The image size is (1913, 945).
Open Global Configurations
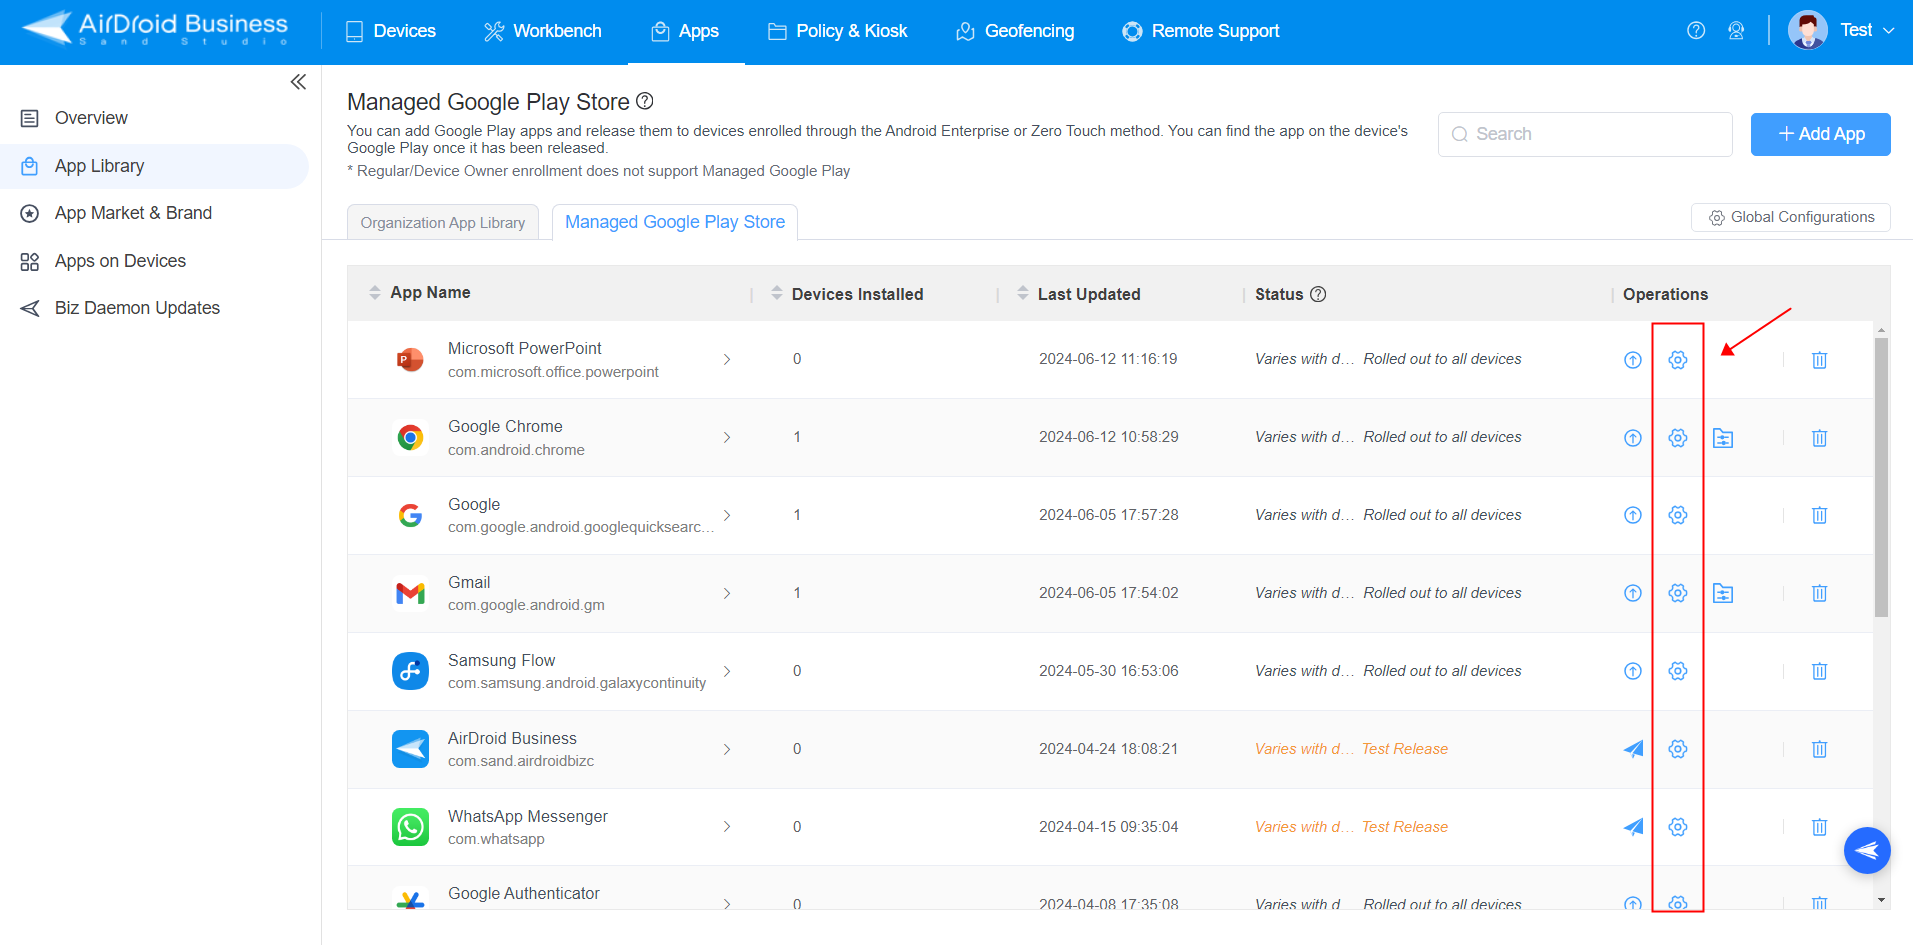[x=1790, y=217]
